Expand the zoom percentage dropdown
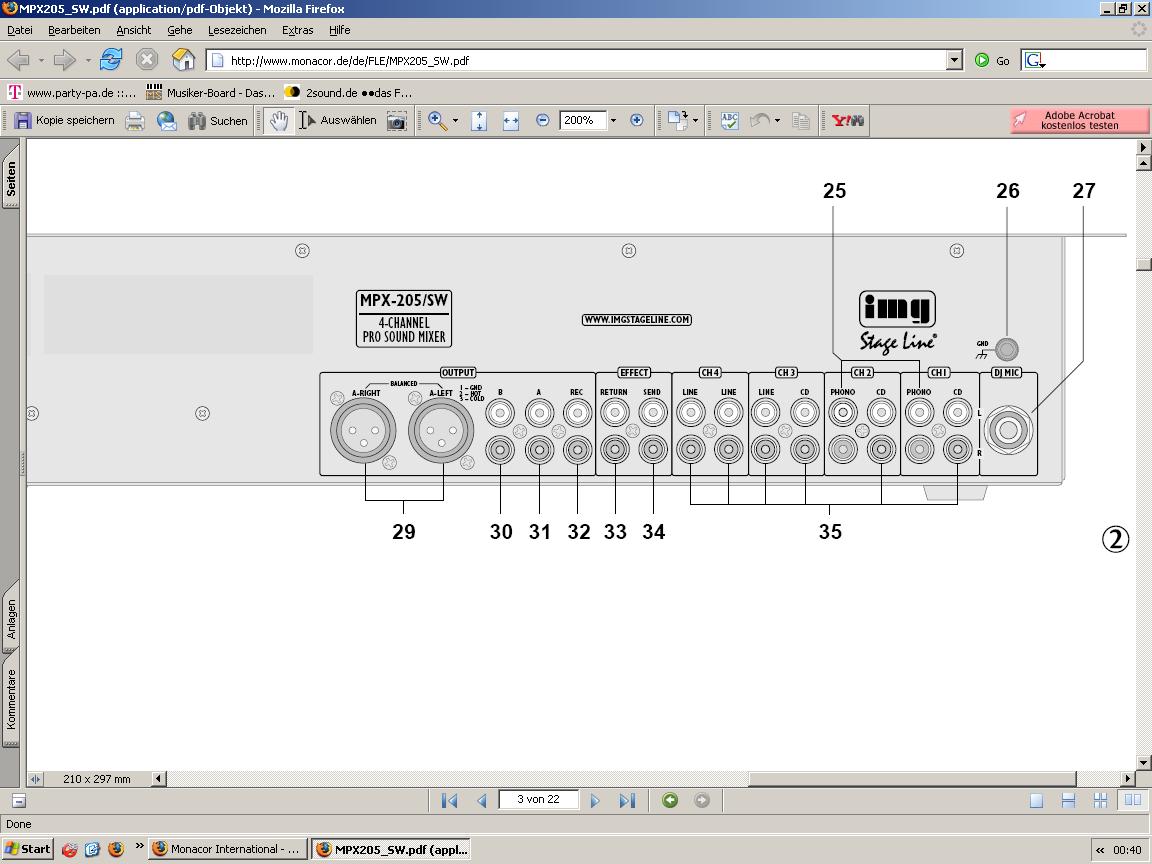1152x864 pixels. click(613, 120)
